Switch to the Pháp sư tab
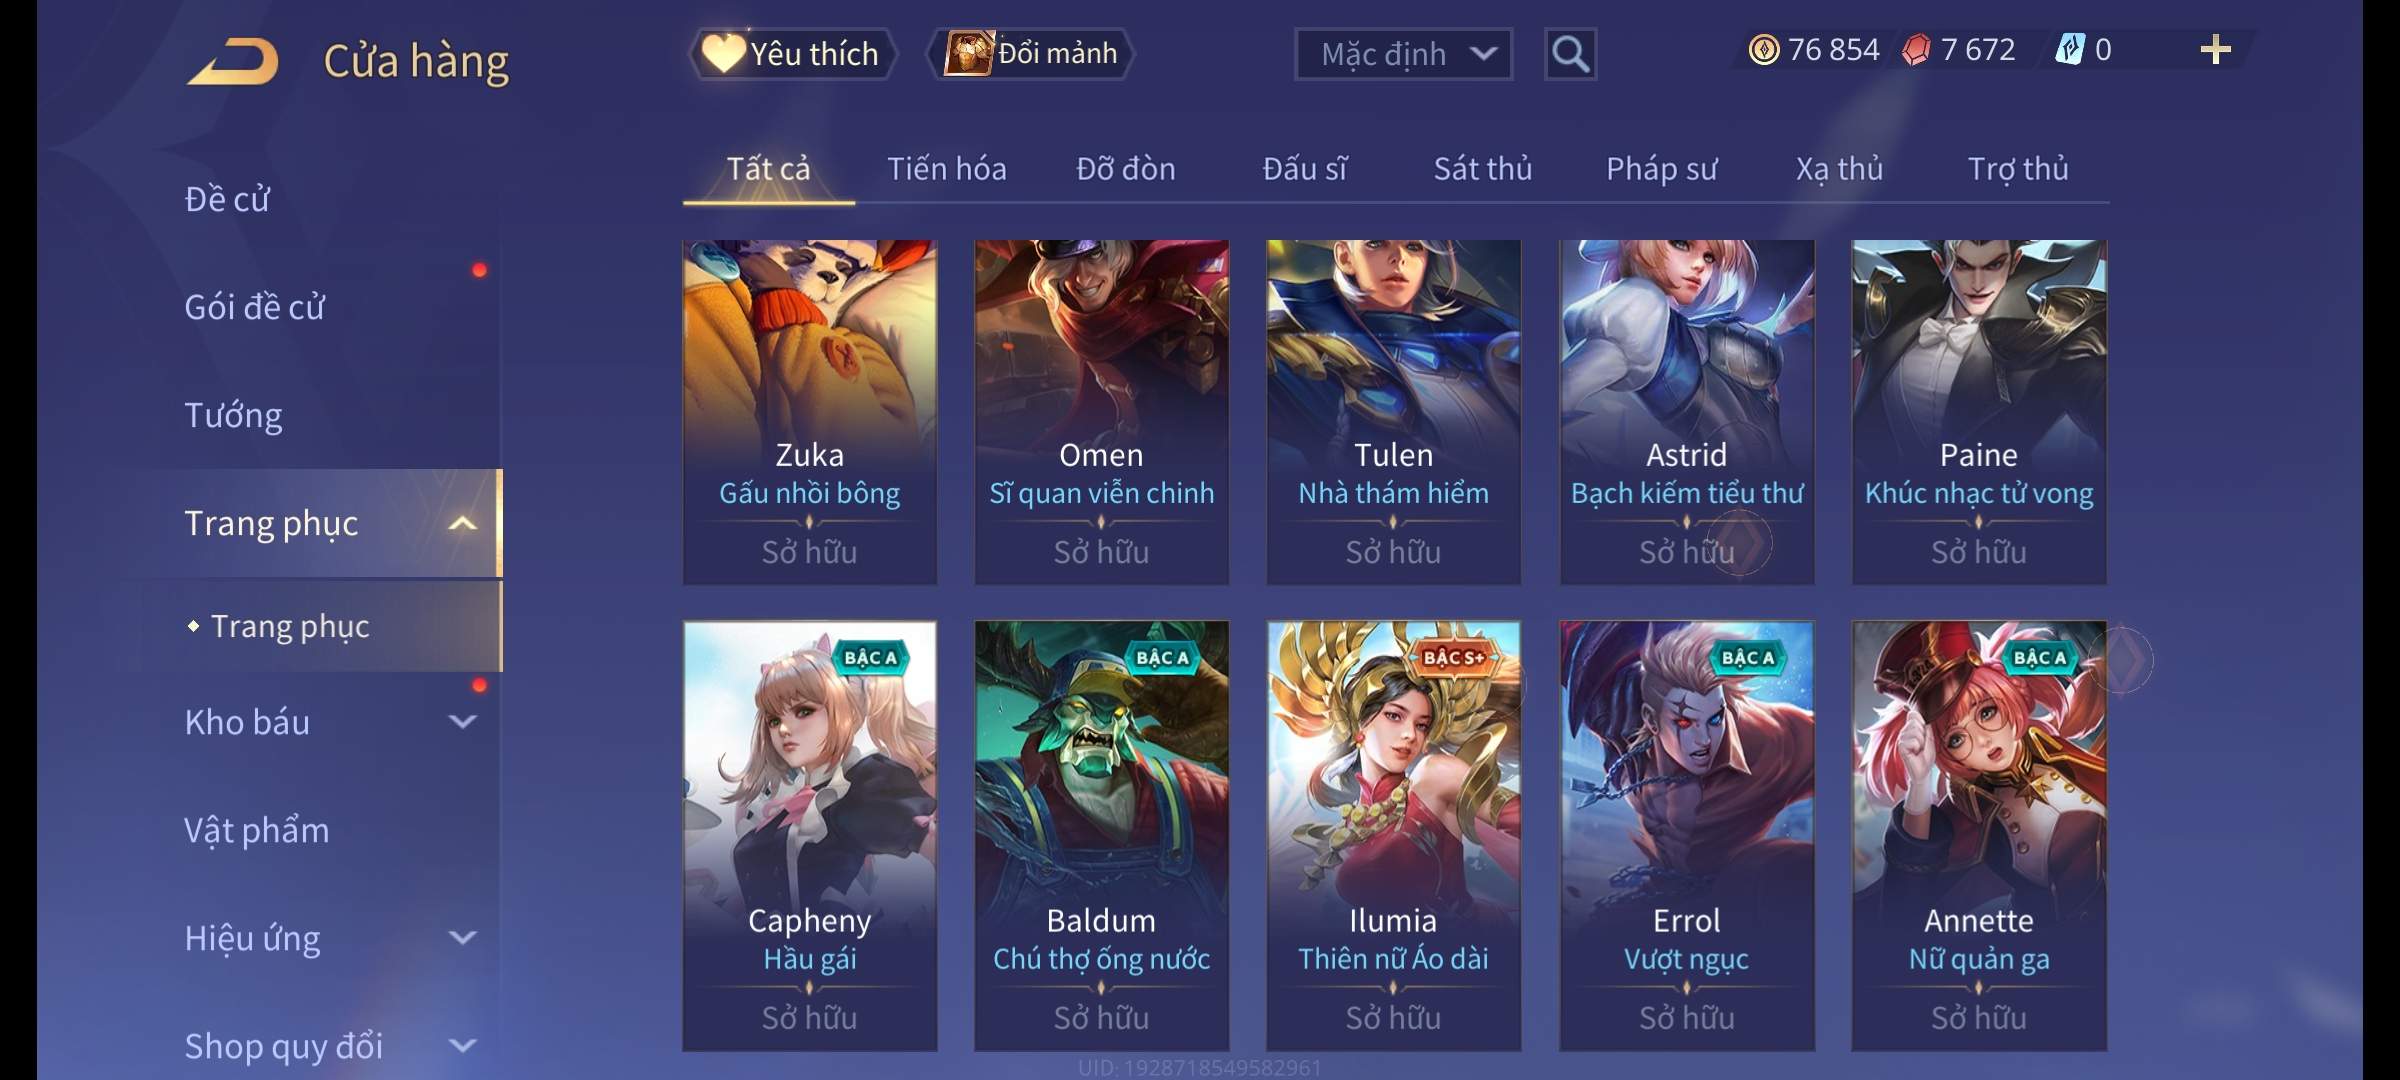The image size is (2400, 1080). (1661, 169)
